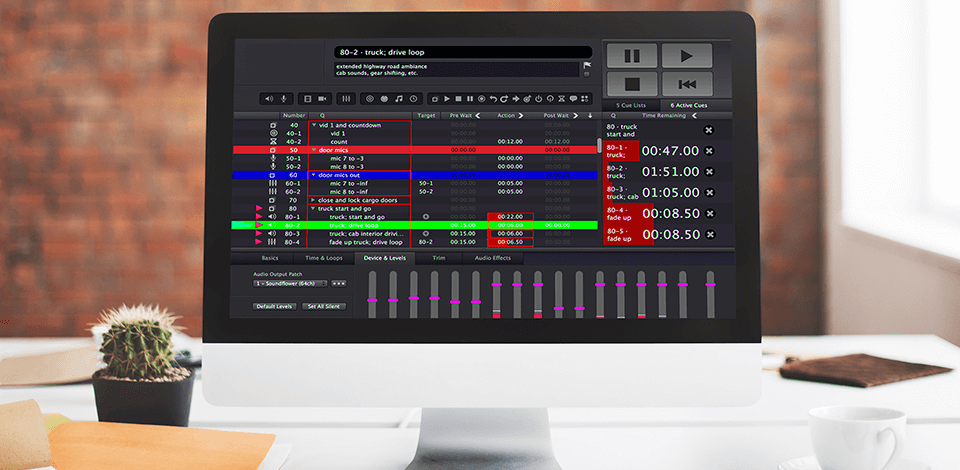
Task: Add a Reset cue with undo arrow icon
Action: [x=493, y=98]
